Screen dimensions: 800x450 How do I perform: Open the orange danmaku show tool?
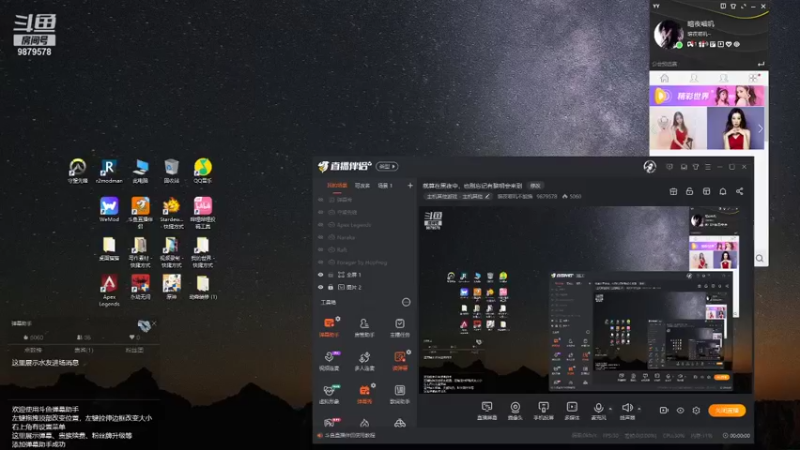[364, 393]
